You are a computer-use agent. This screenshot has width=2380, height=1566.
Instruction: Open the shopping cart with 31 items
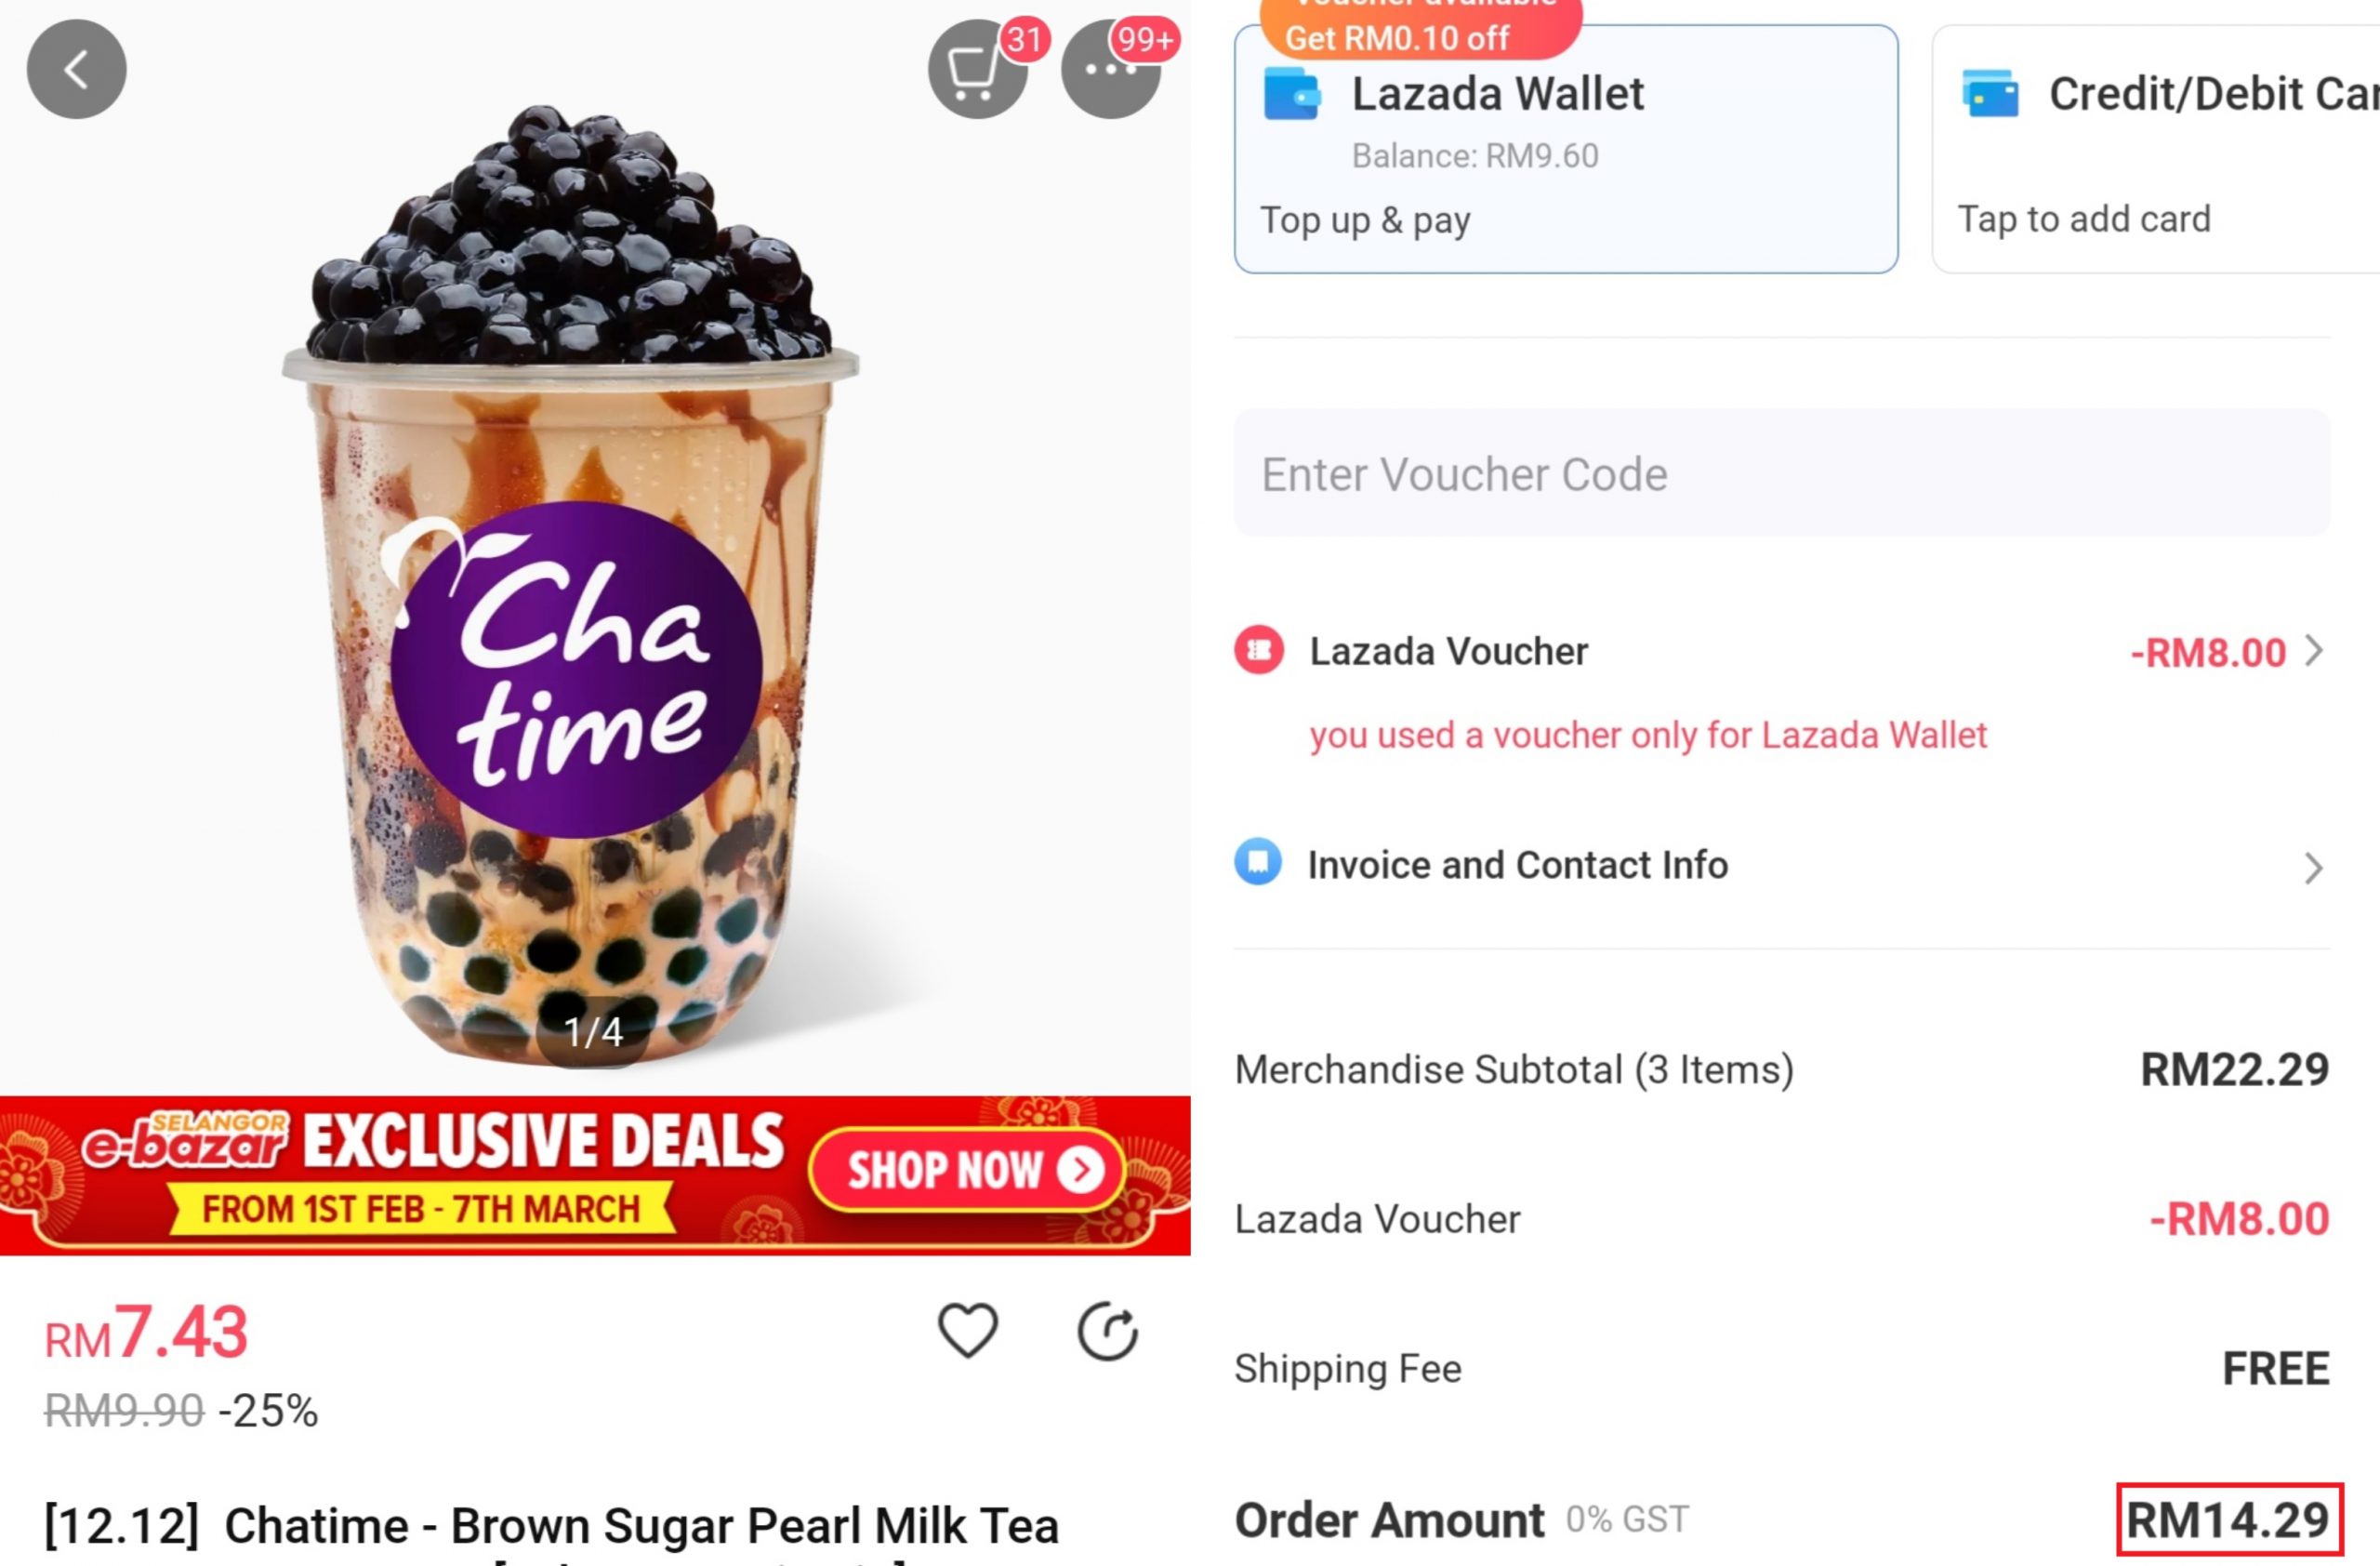click(x=977, y=69)
